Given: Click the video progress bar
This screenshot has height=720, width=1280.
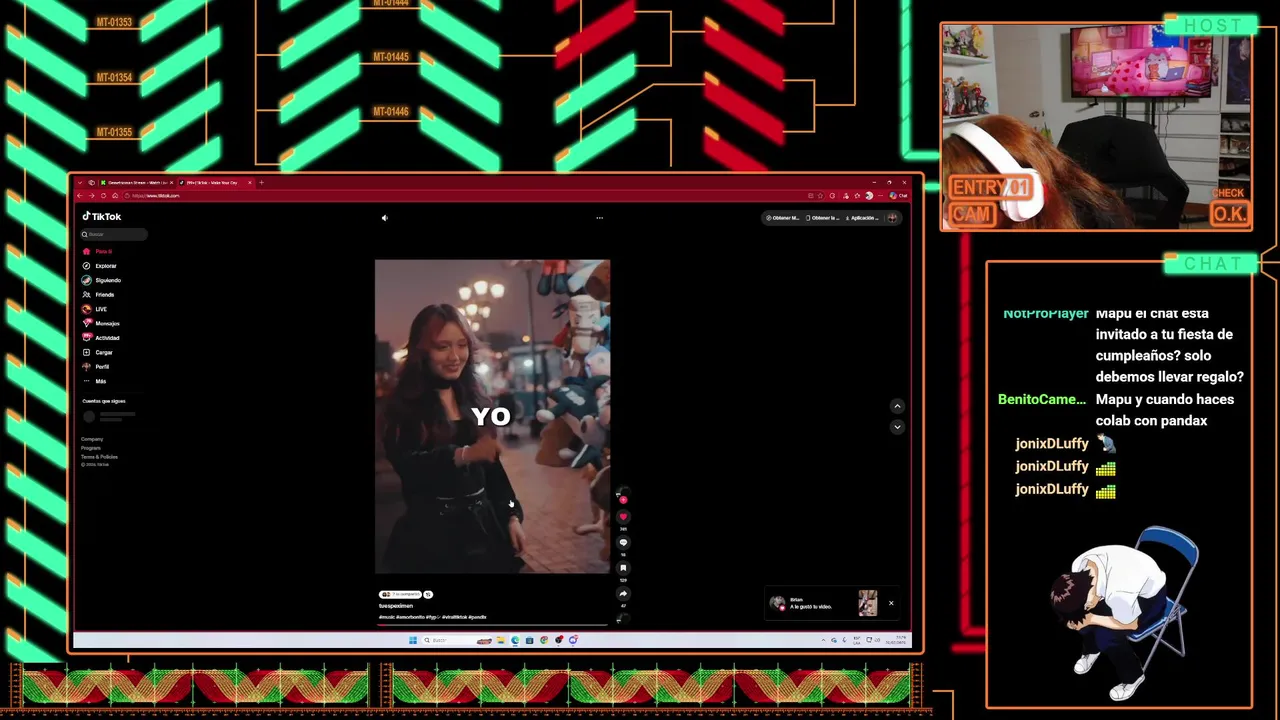Looking at the screenshot, I should [492, 624].
